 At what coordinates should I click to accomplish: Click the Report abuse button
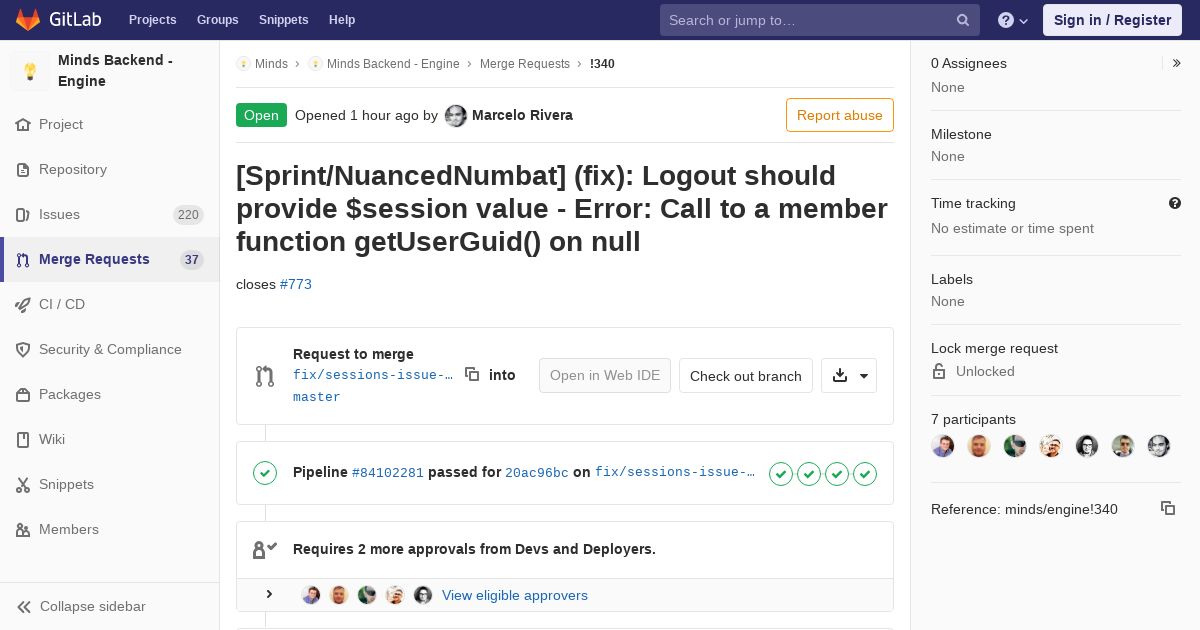pos(840,115)
